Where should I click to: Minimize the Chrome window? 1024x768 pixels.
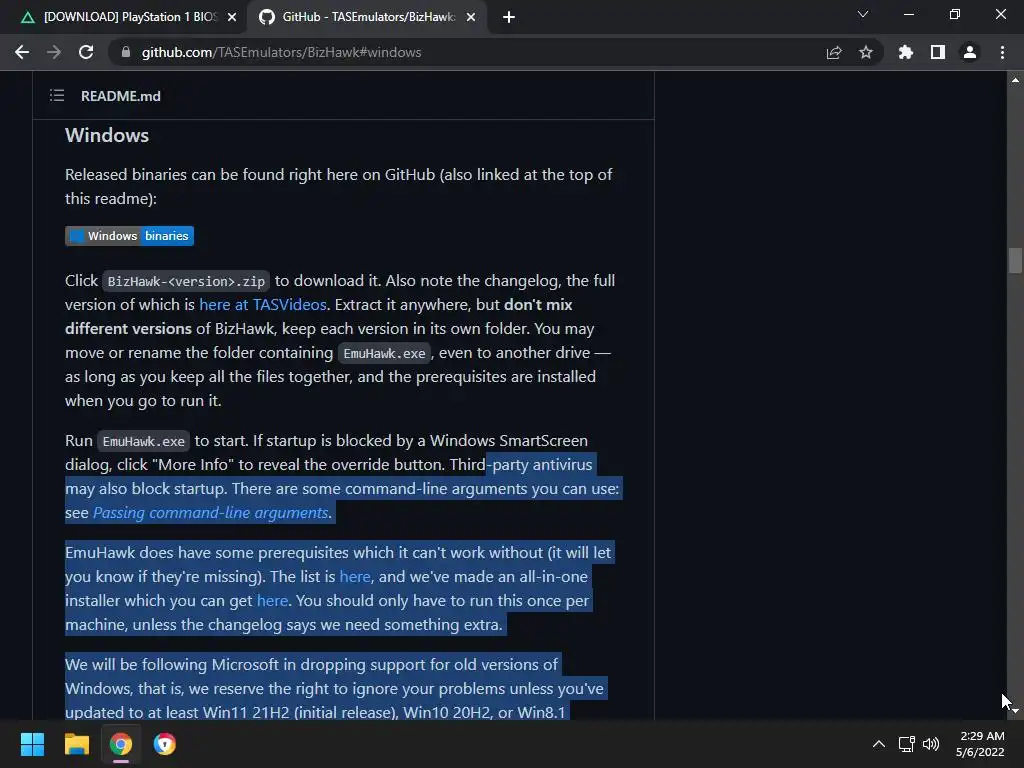point(909,14)
